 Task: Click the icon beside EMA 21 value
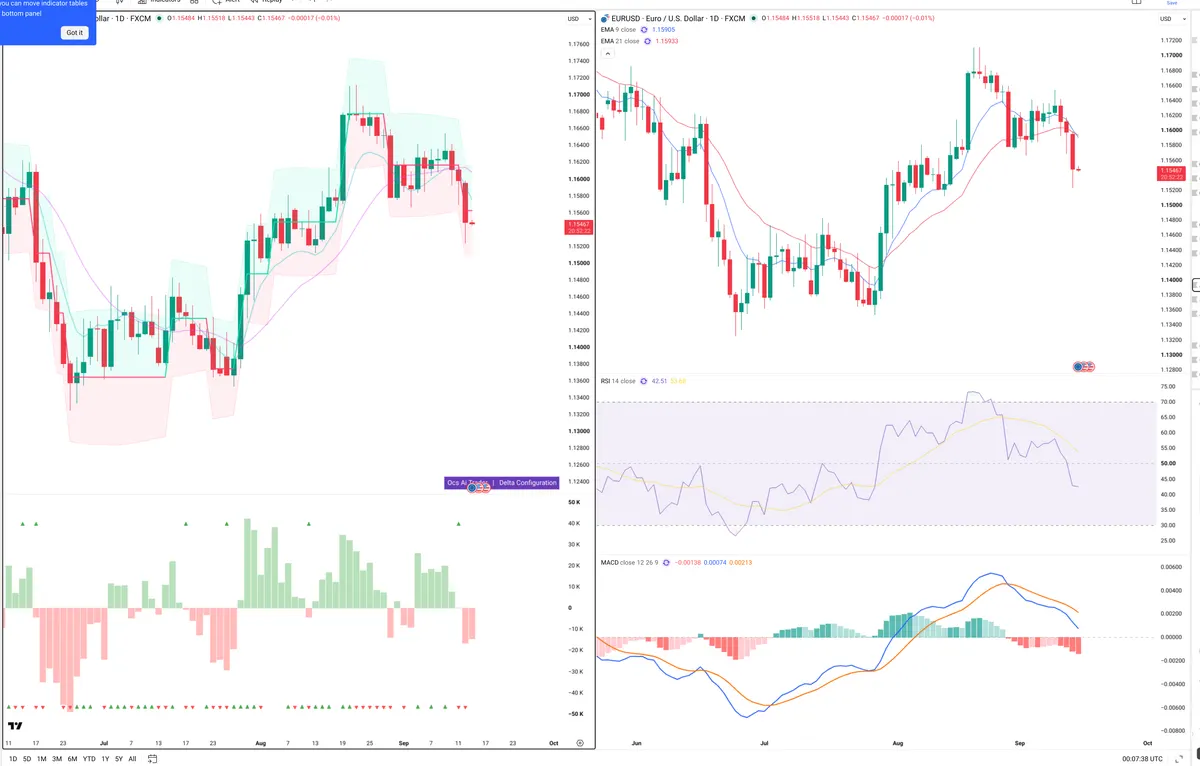coord(648,41)
